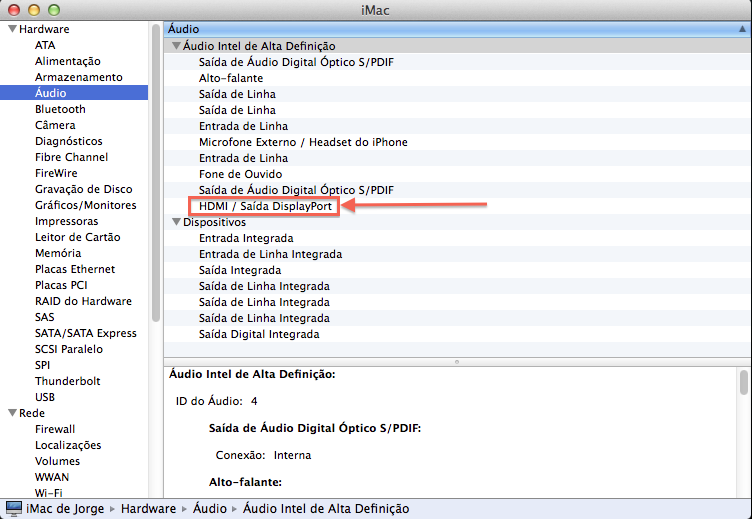Click the Fone de Ouvido entry
The height and width of the screenshot is (519, 752).
tap(240, 174)
